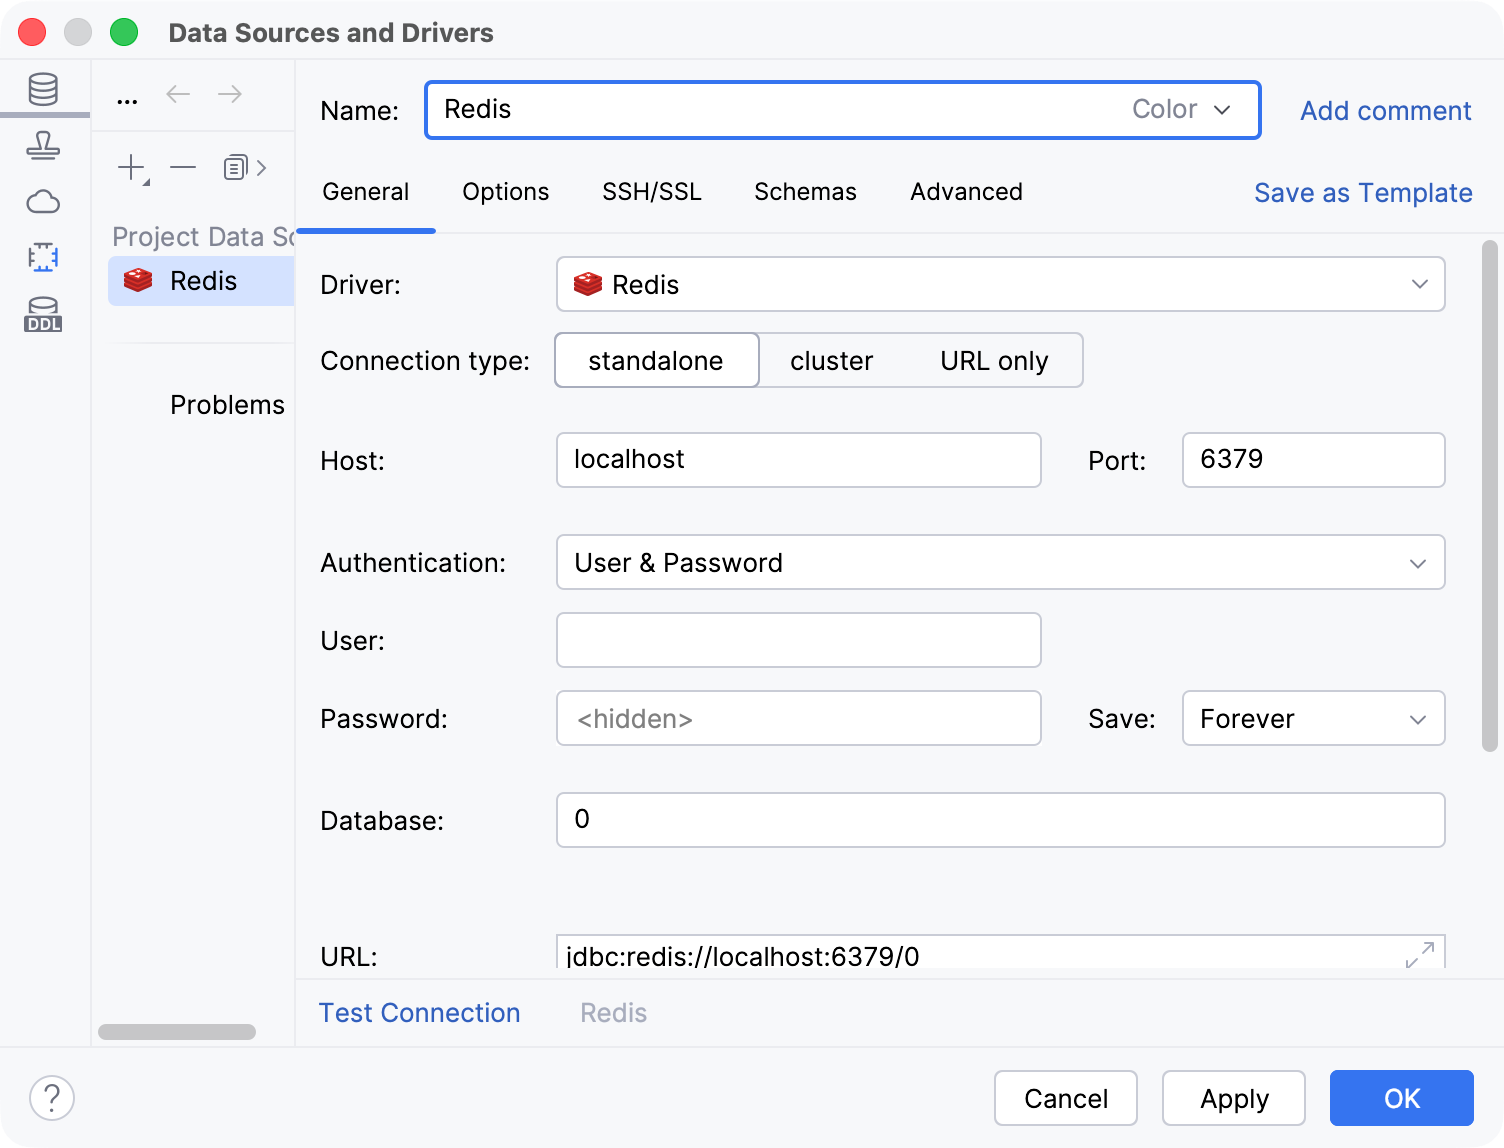Click the Add comment link
Viewport: 1504px width, 1148px height.
click(x=1385, y=111)
